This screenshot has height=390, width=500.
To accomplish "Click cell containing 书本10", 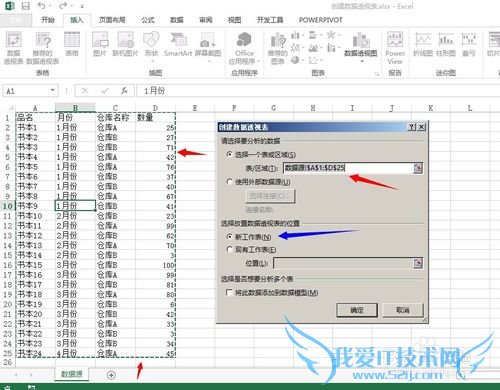I will (35, 216).
